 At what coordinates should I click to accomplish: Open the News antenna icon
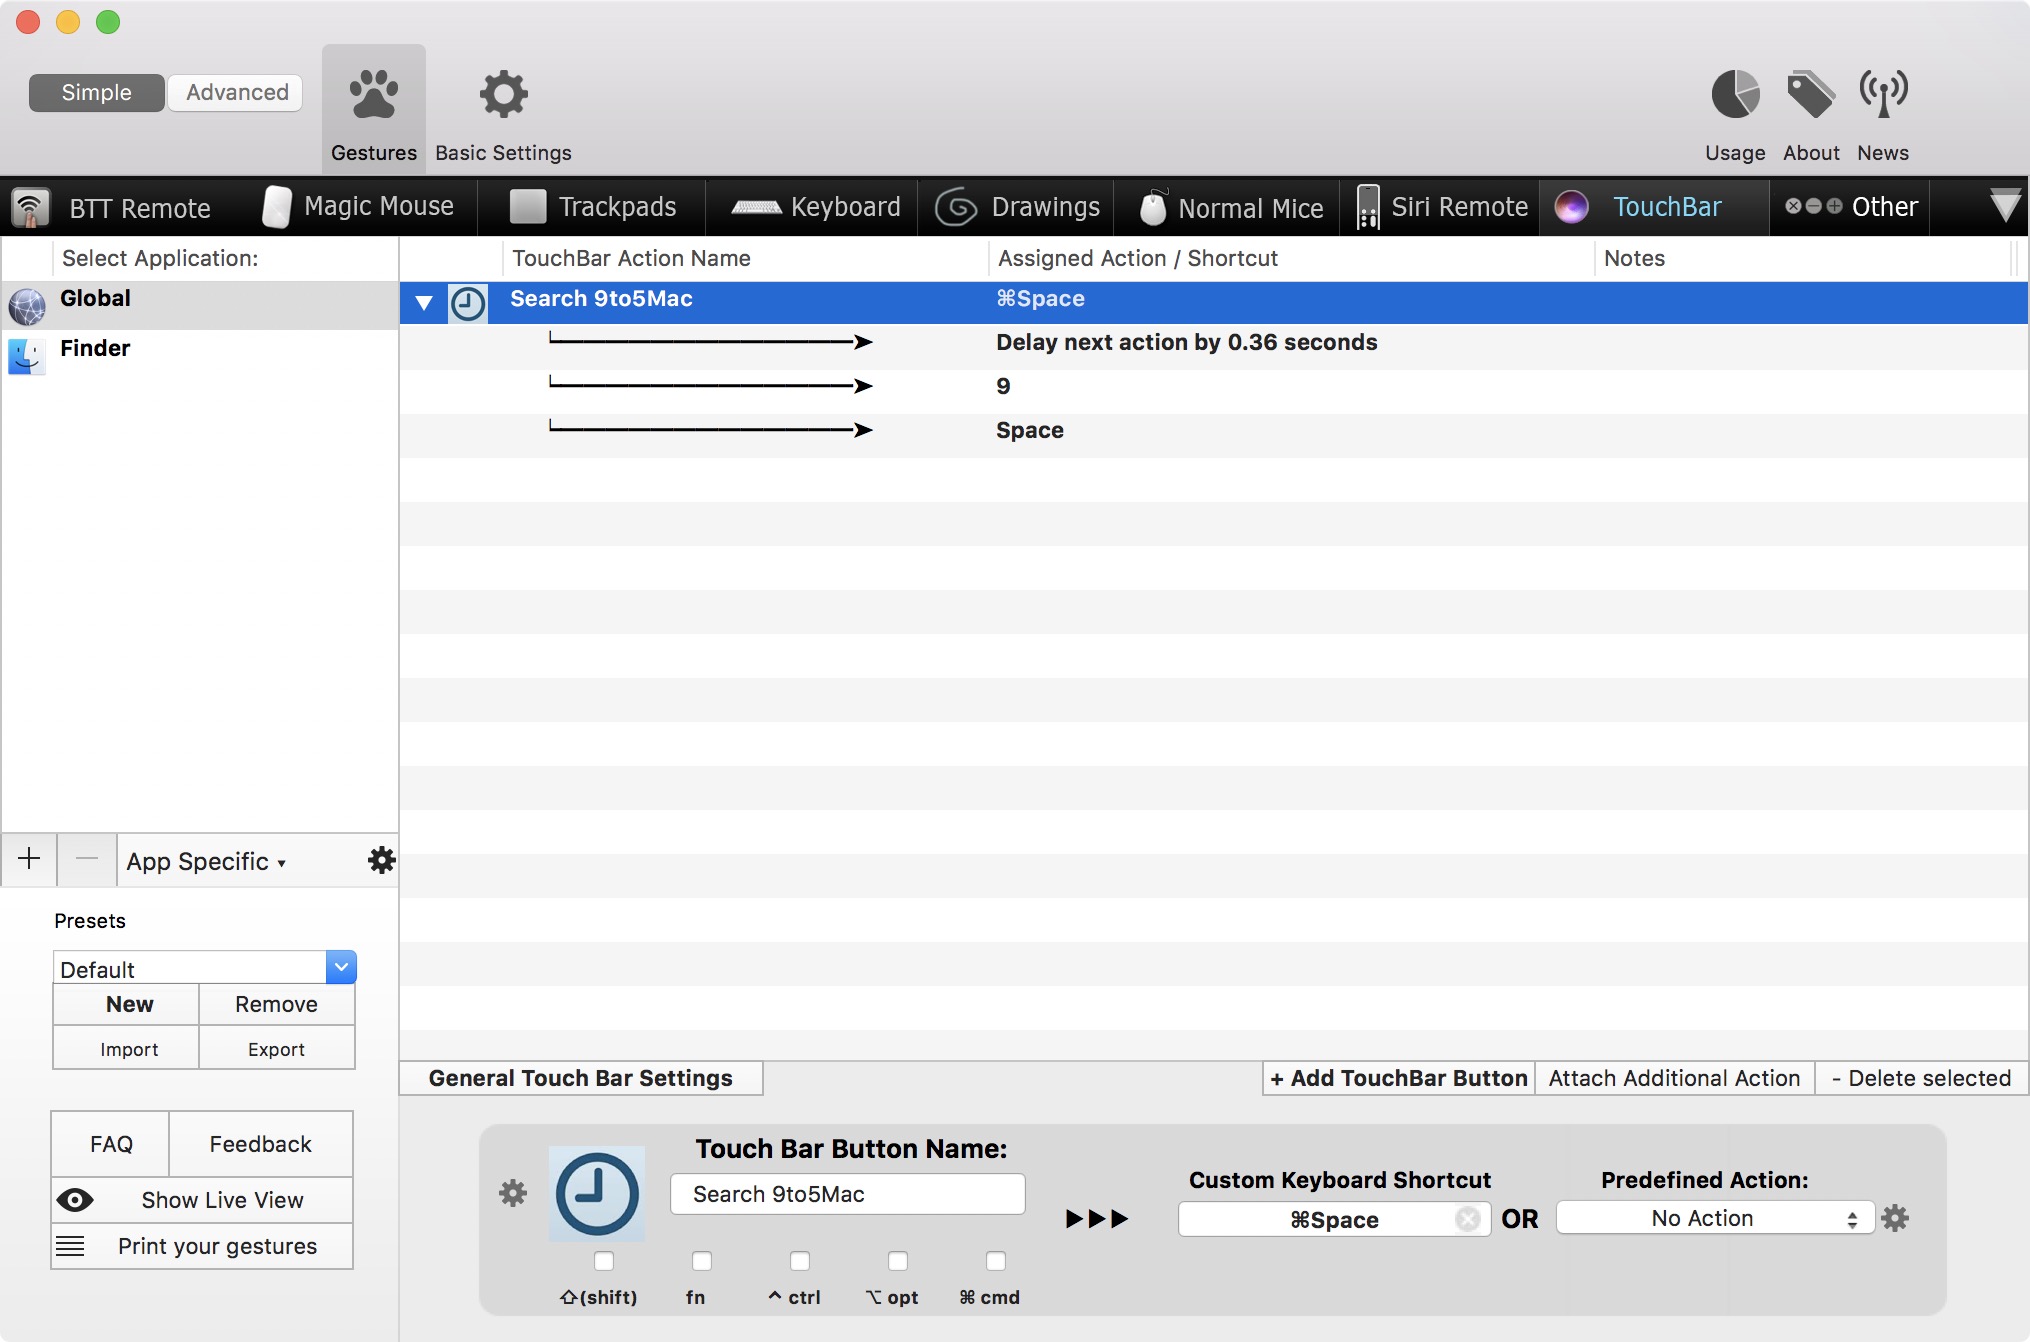pos(1882,96)
